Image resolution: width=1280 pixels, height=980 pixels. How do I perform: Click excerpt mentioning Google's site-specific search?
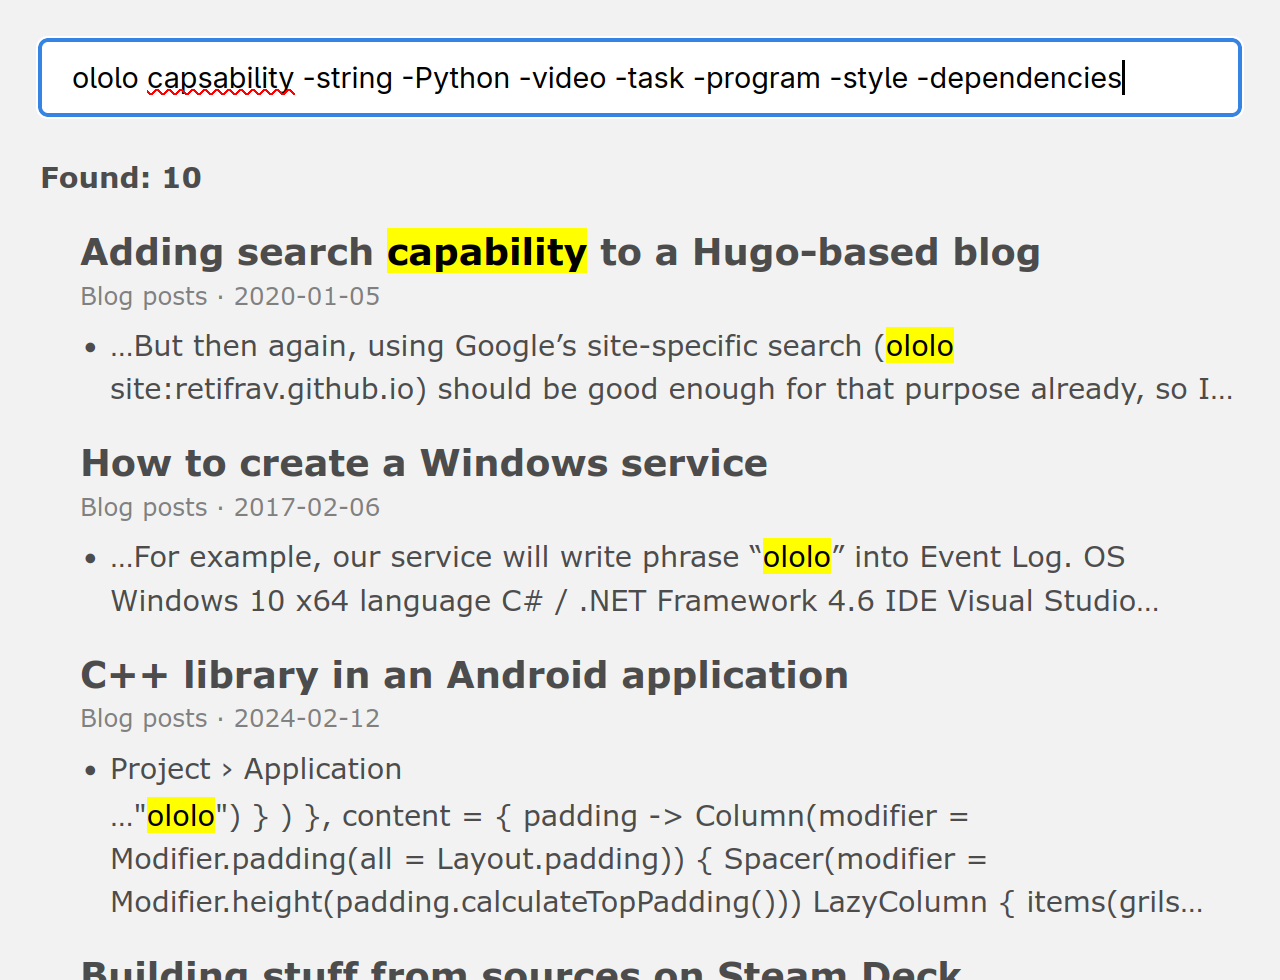671,367
